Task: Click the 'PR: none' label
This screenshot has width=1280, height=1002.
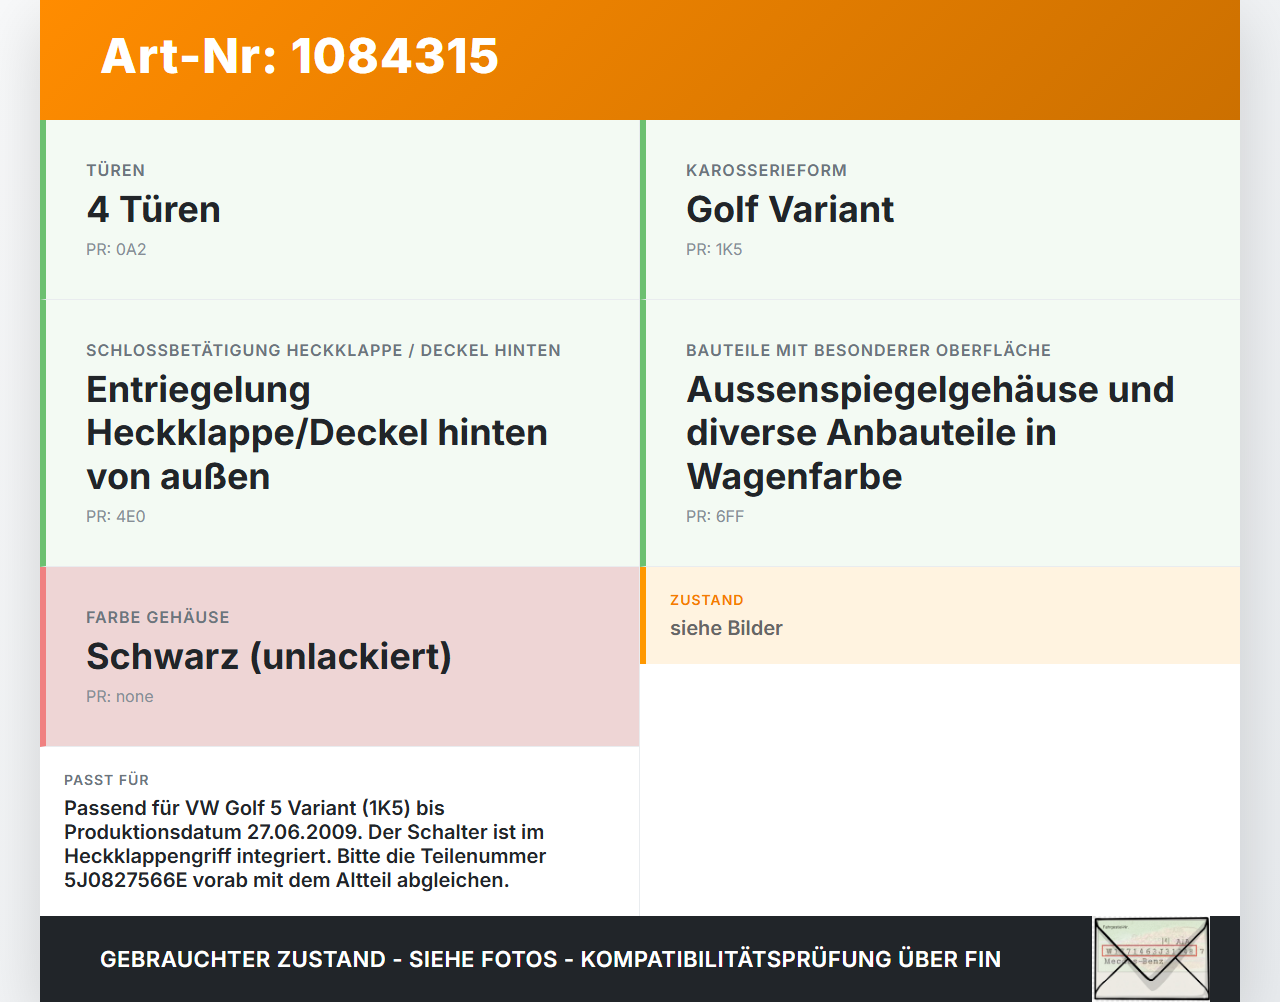Action: click(x=120, y=696)
